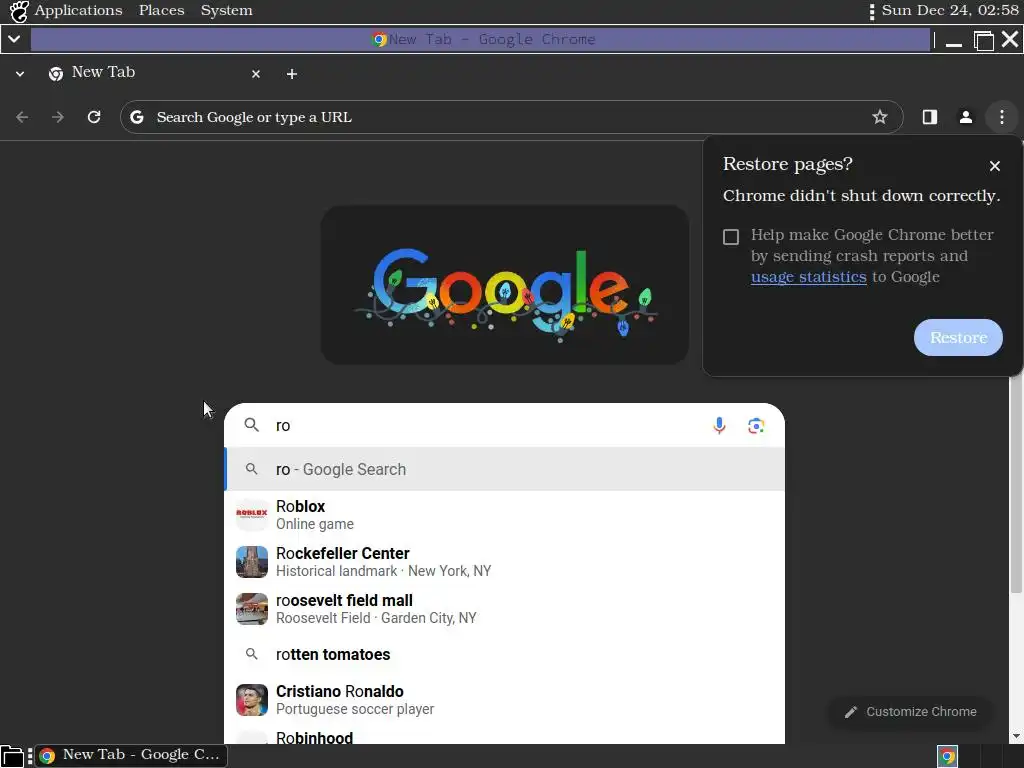The width and height of the screenshot is (1024, 768).
Task: Open the profile avatar menu
Action: (x=966, y=117)
